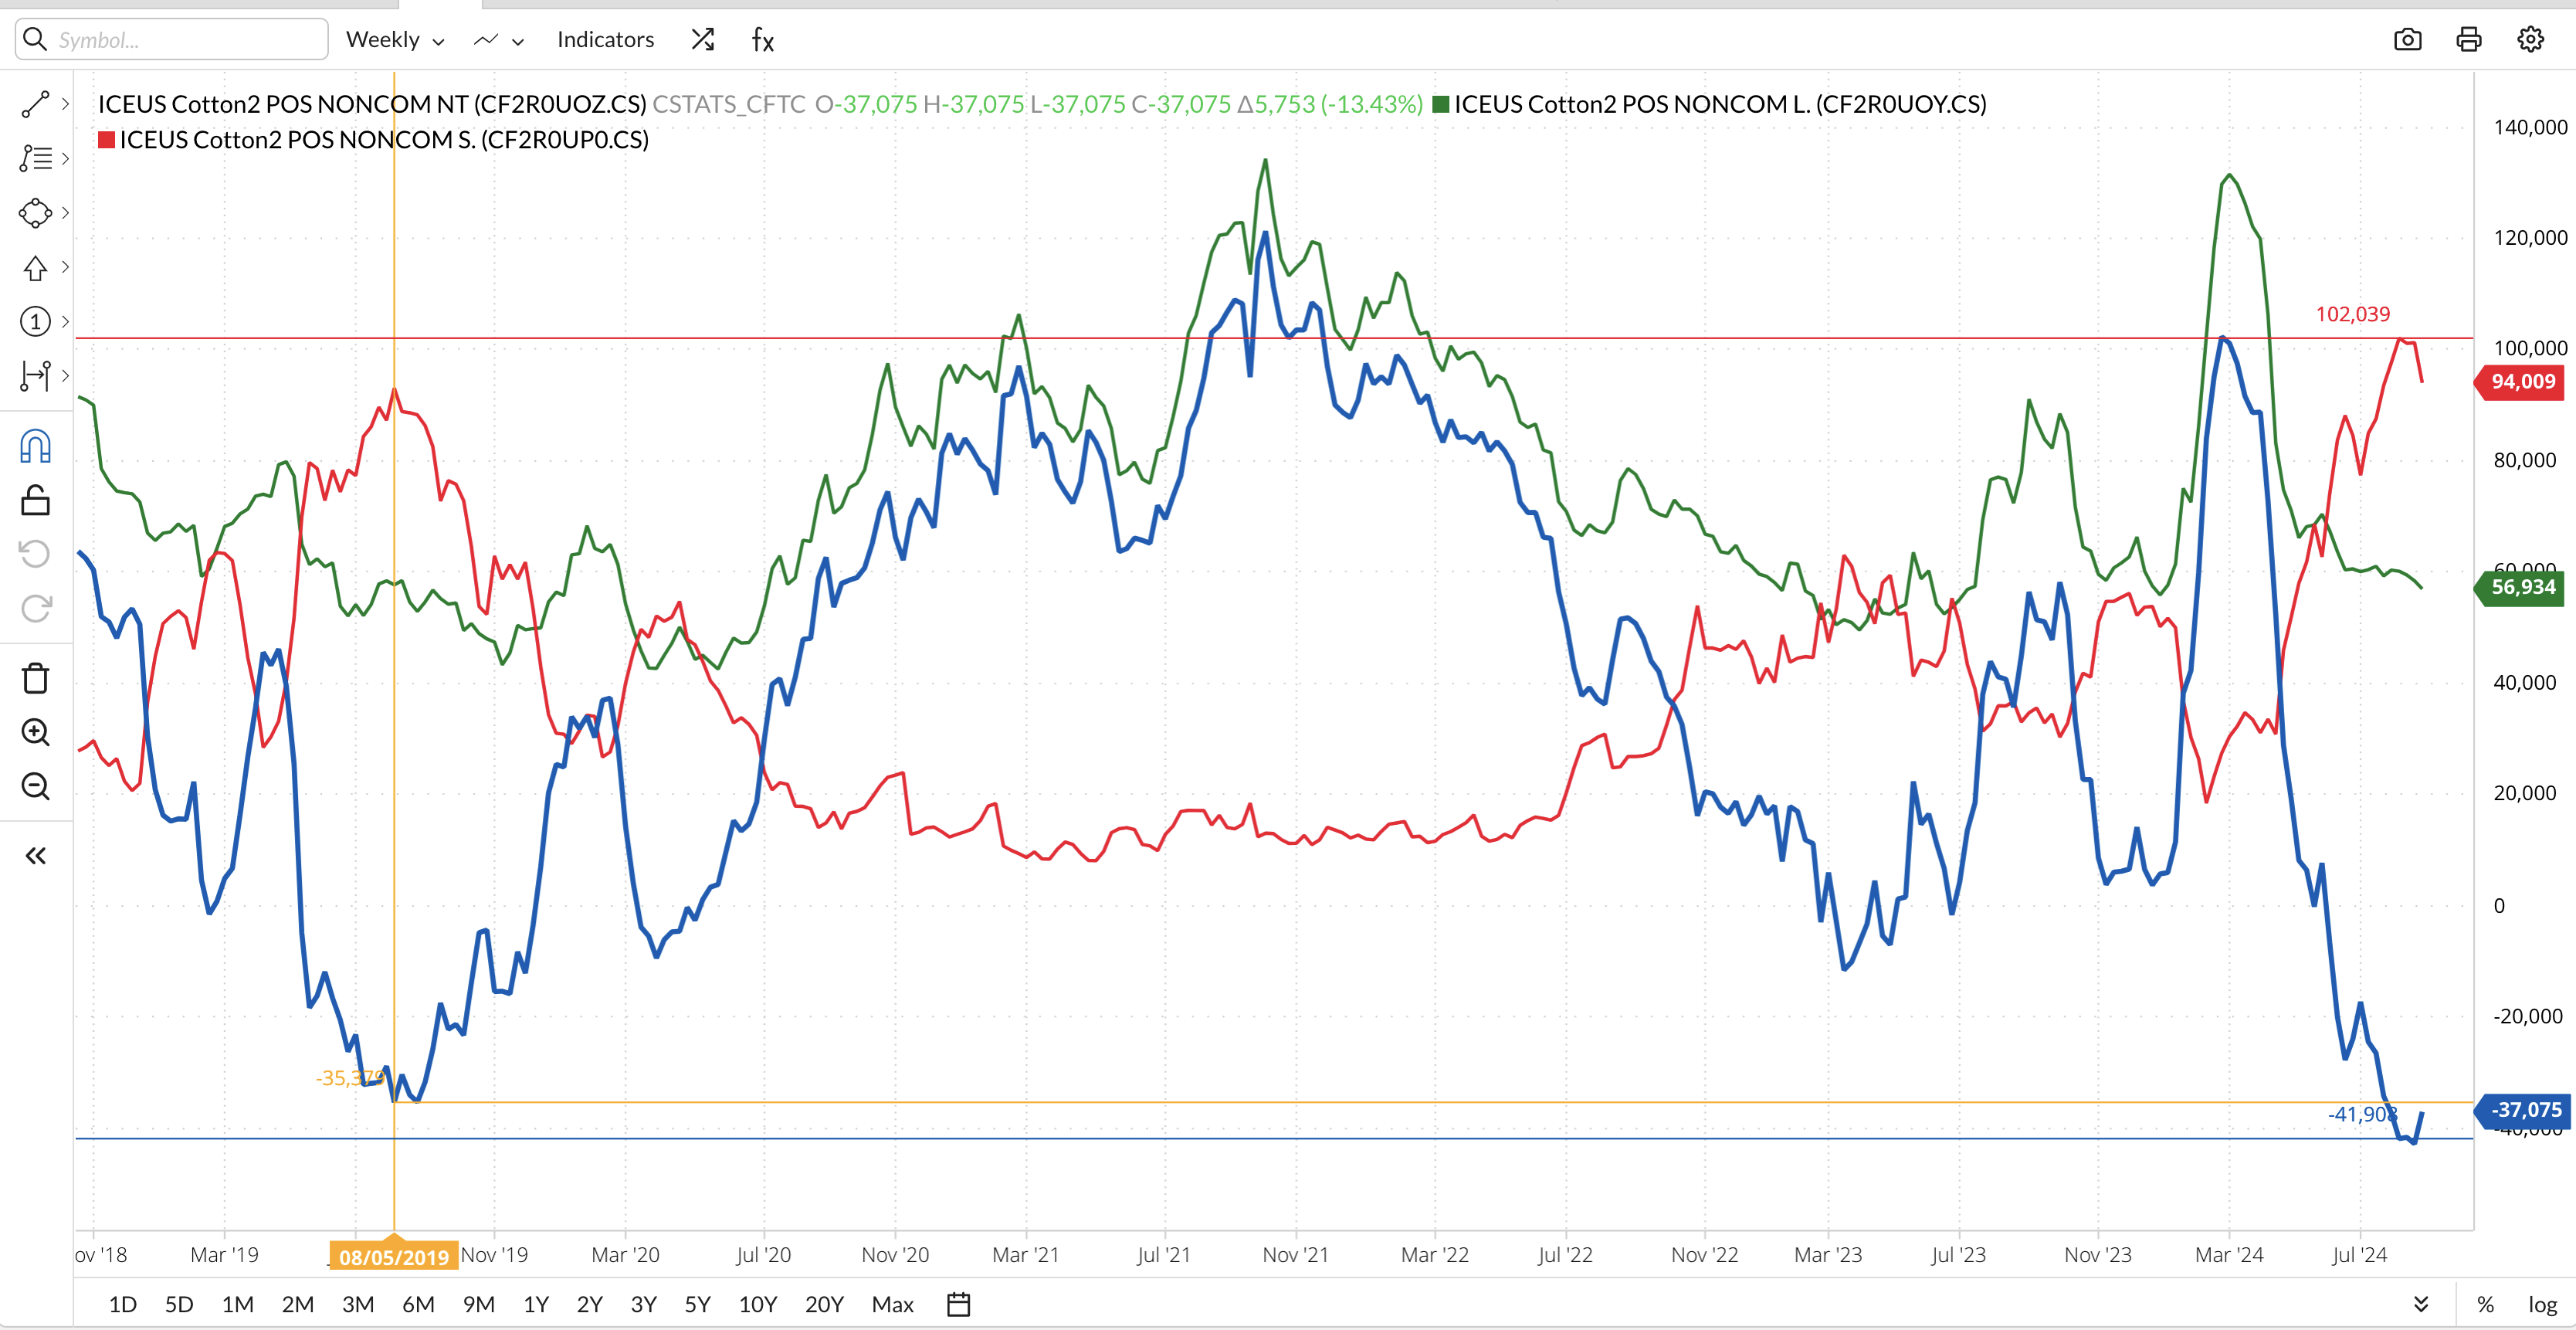Click the compare symbols icon
Viewport: 2576px width, 1330px height.
(703, 40)
